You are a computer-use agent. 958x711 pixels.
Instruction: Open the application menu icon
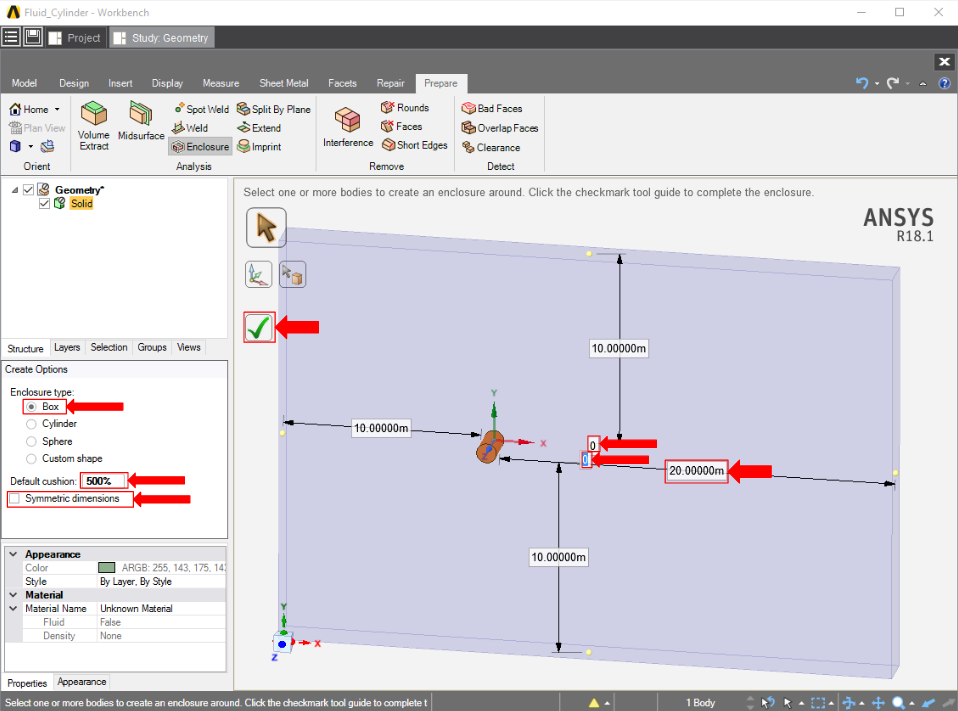[11, 37]
